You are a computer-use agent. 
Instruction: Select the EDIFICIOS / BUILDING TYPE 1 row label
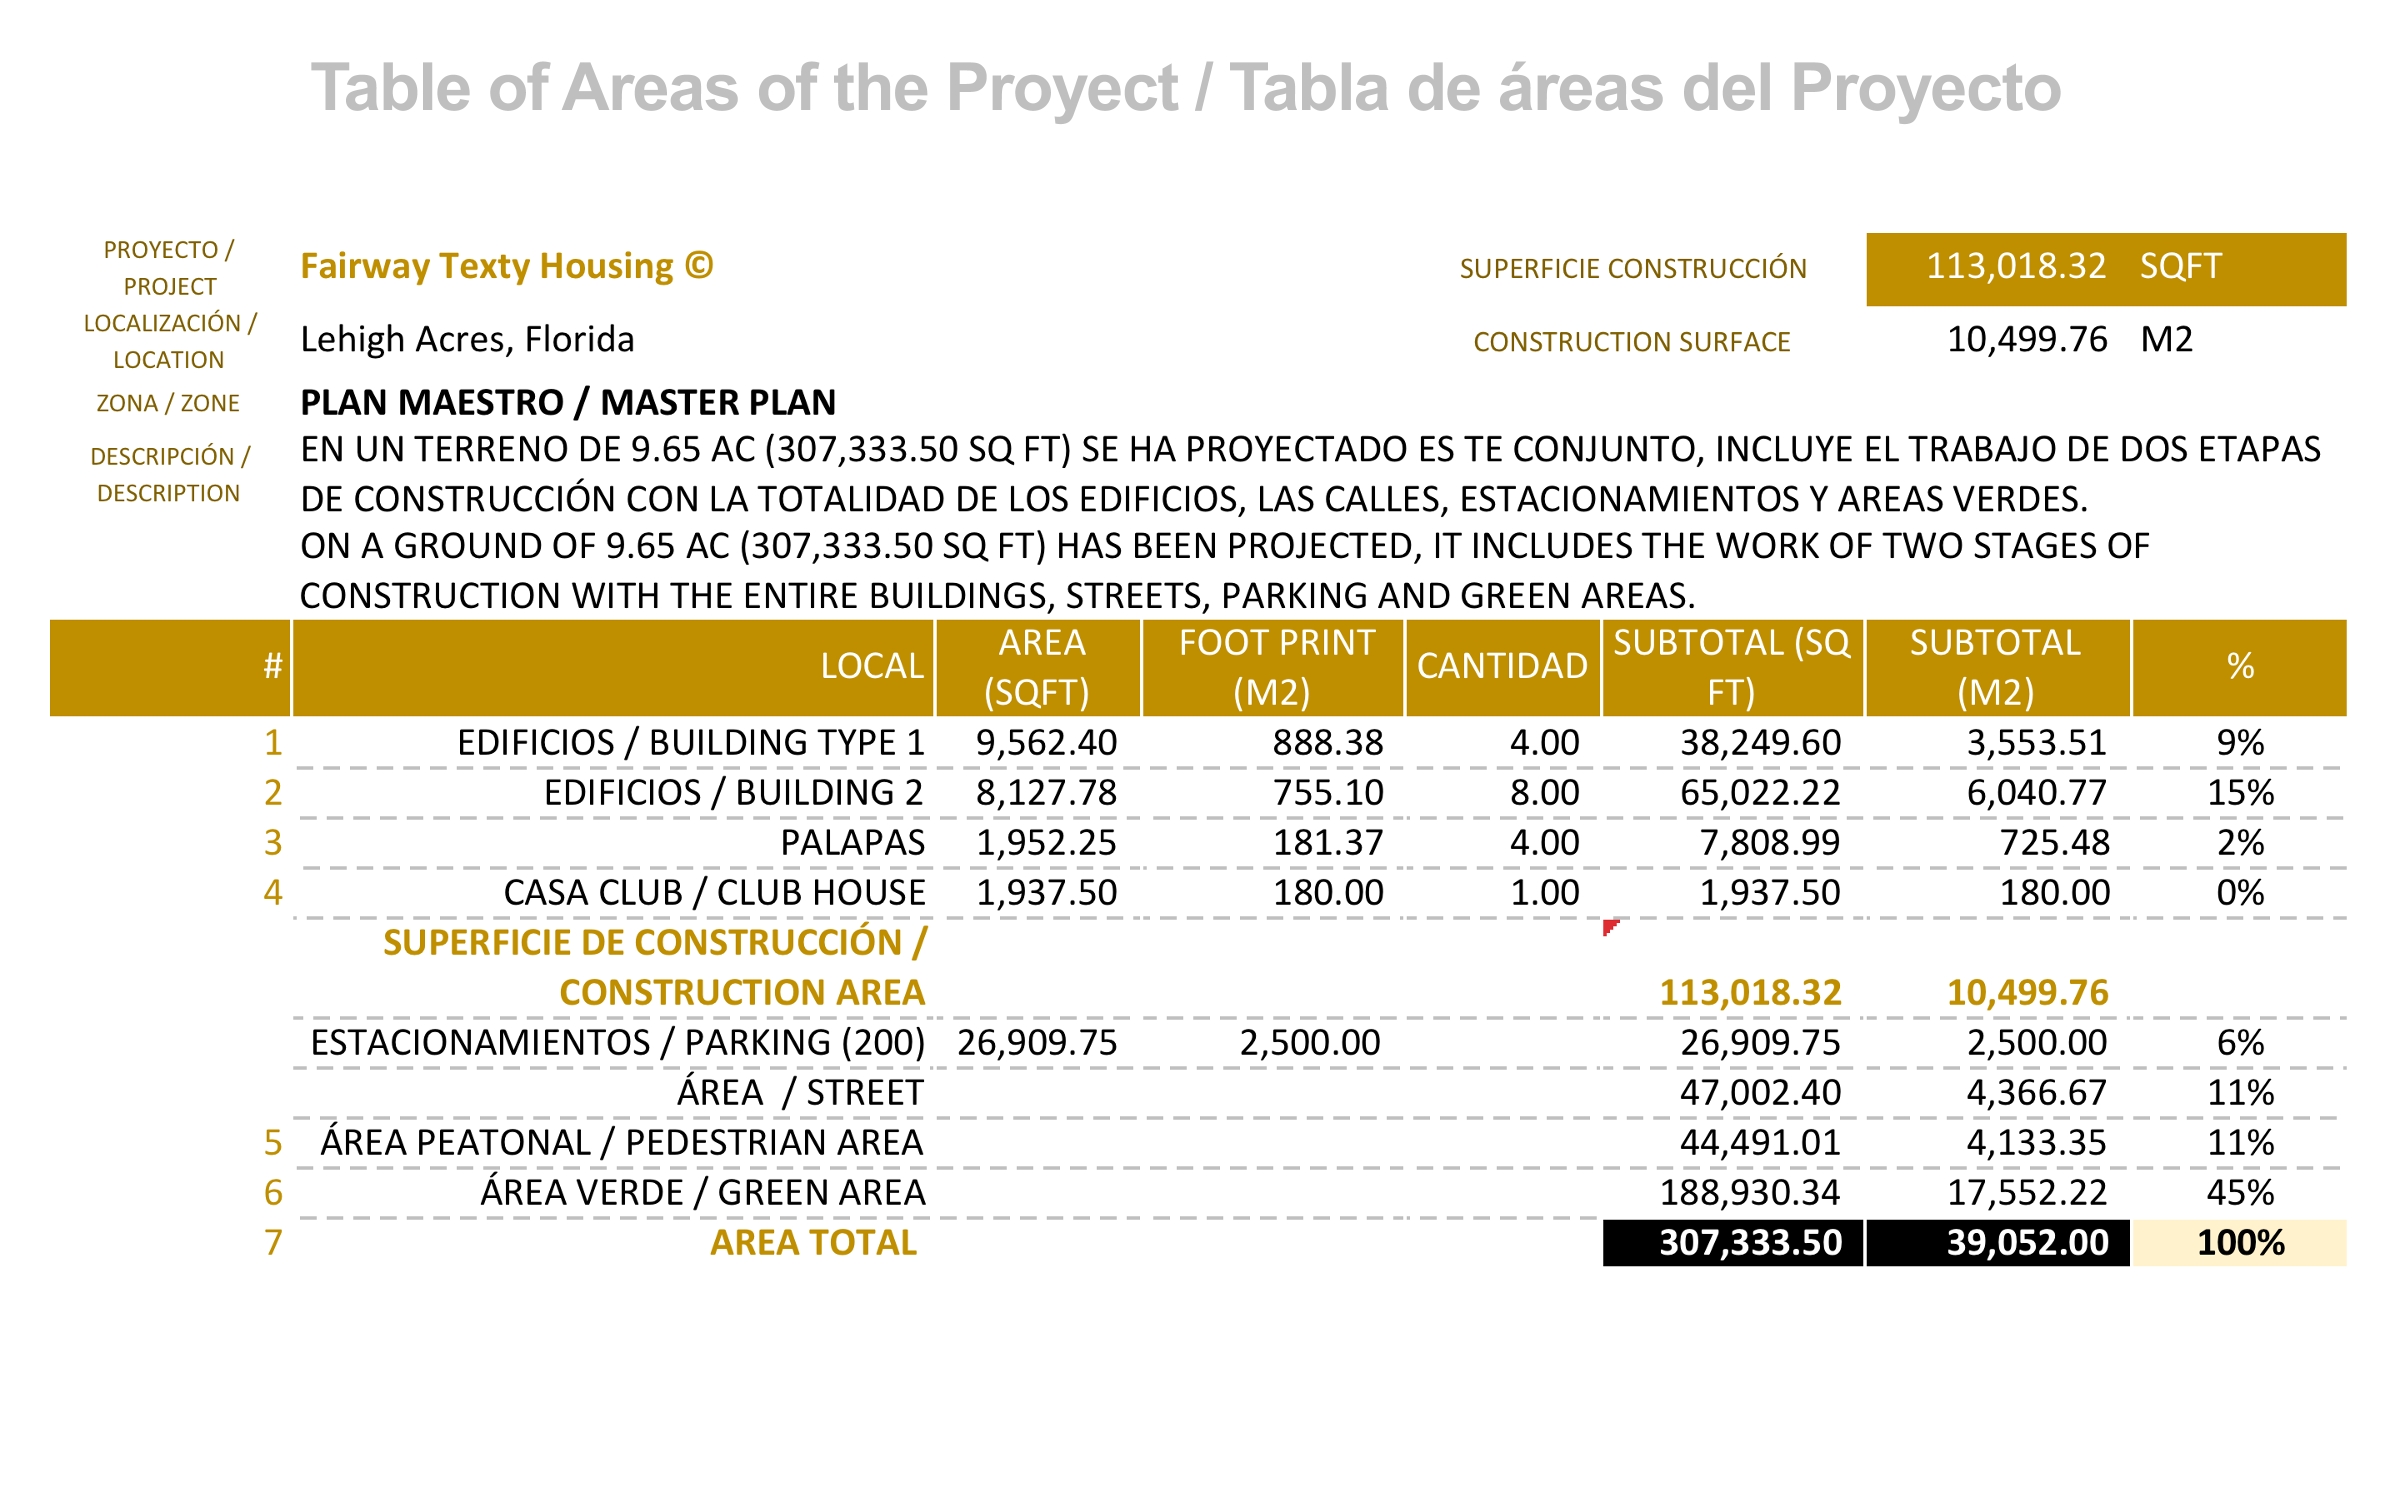[690, 743]
